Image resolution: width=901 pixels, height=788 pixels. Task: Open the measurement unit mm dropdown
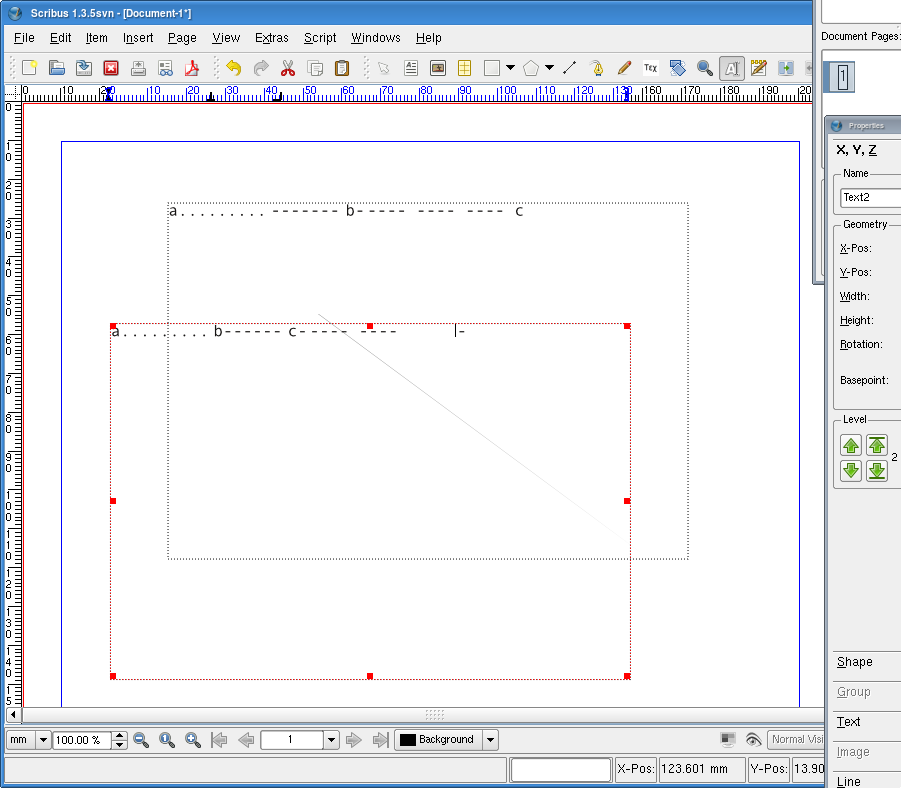point(43,740)
